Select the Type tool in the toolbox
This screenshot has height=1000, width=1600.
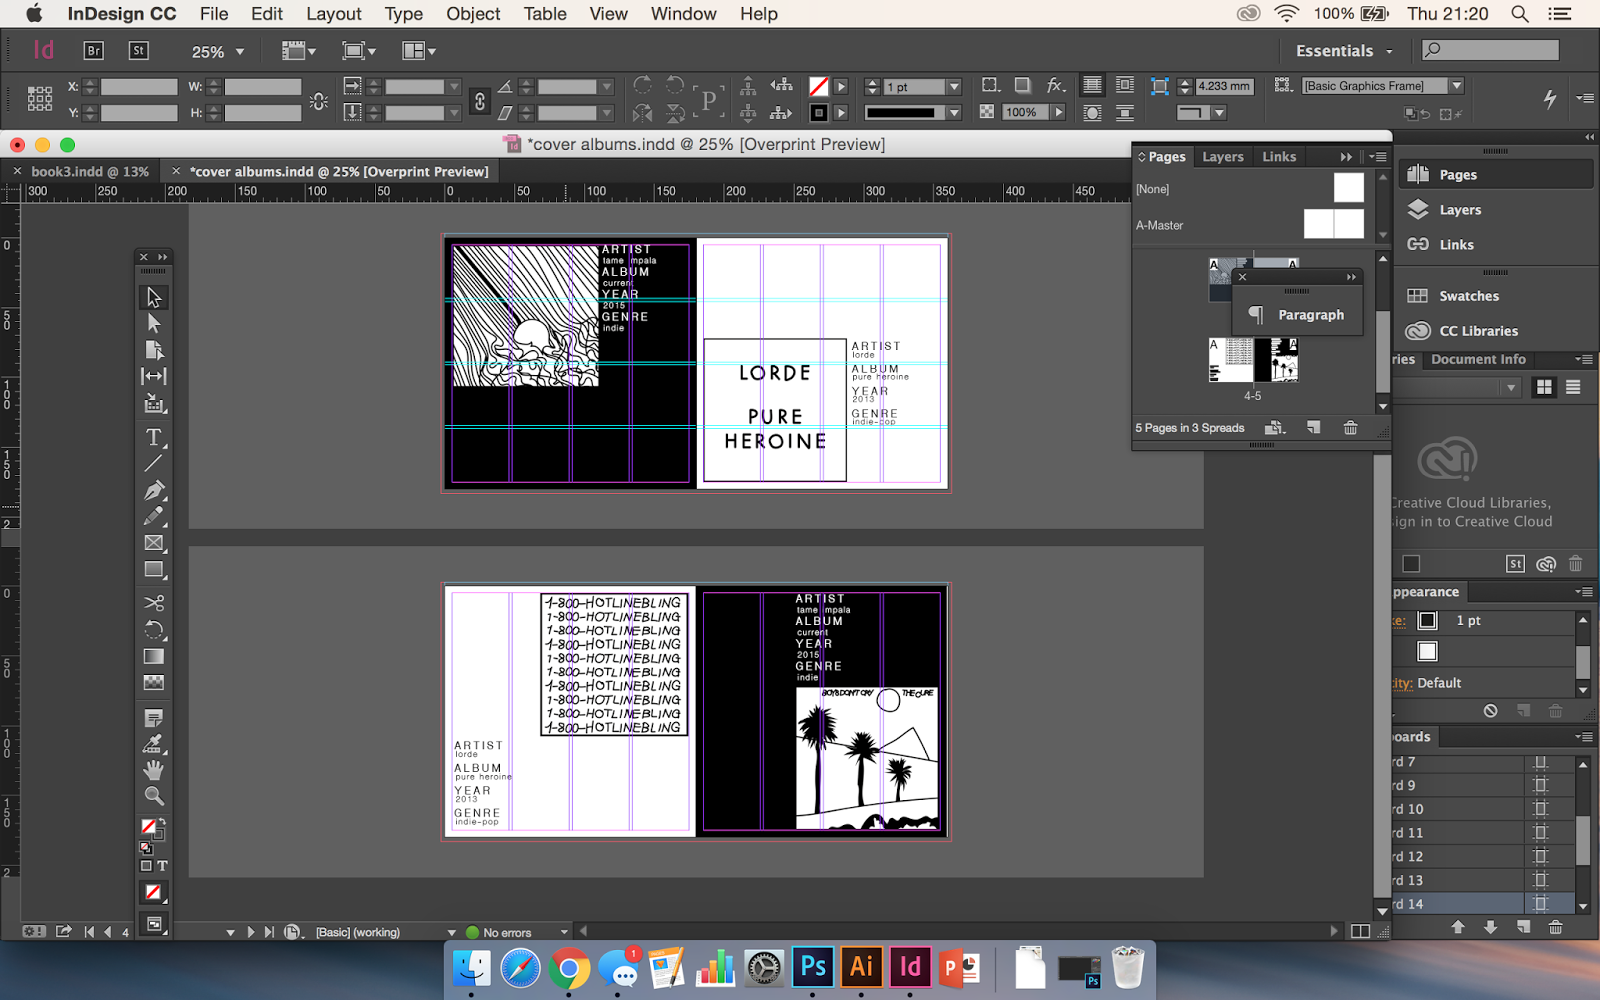153,437
